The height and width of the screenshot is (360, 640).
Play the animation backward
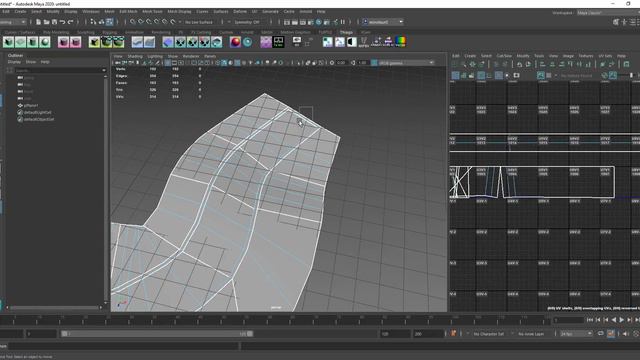point(613,320)
